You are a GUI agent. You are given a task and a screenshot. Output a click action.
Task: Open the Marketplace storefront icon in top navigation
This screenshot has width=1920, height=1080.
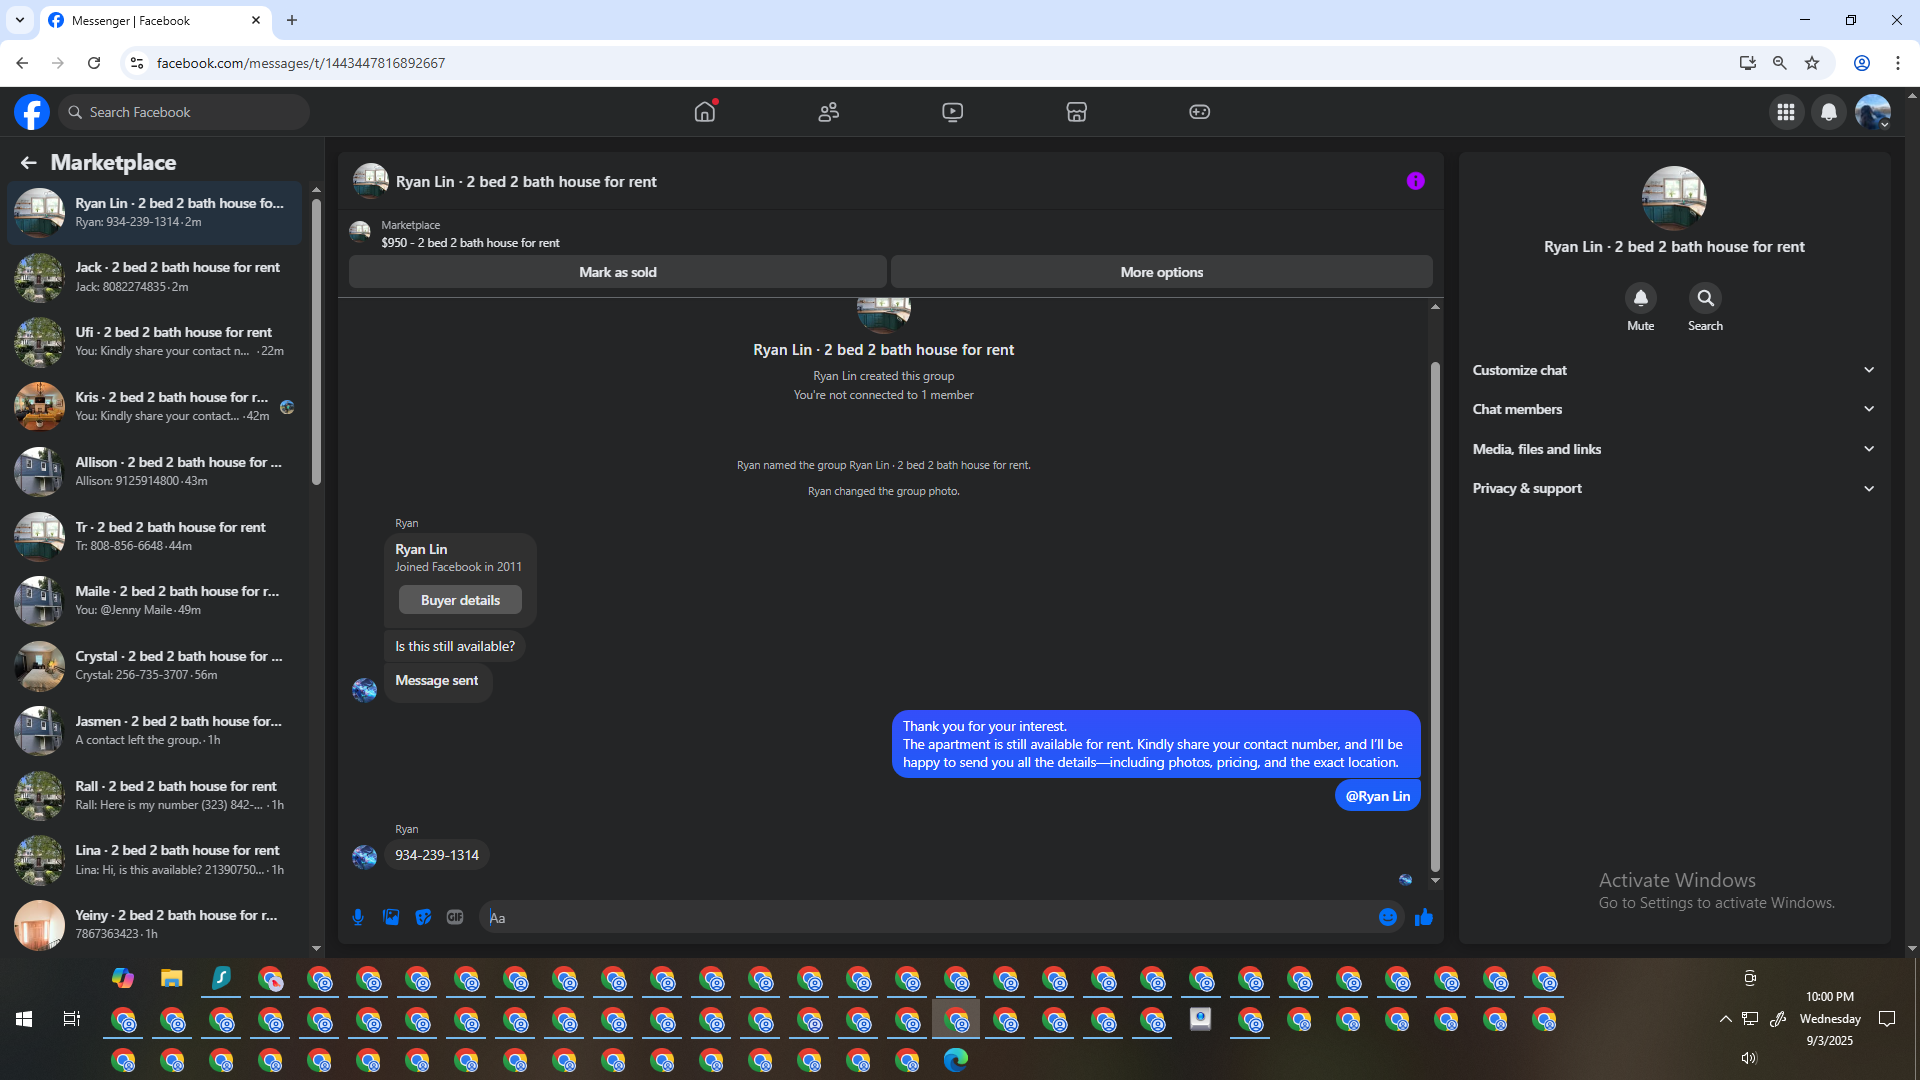click(1077, 112)
